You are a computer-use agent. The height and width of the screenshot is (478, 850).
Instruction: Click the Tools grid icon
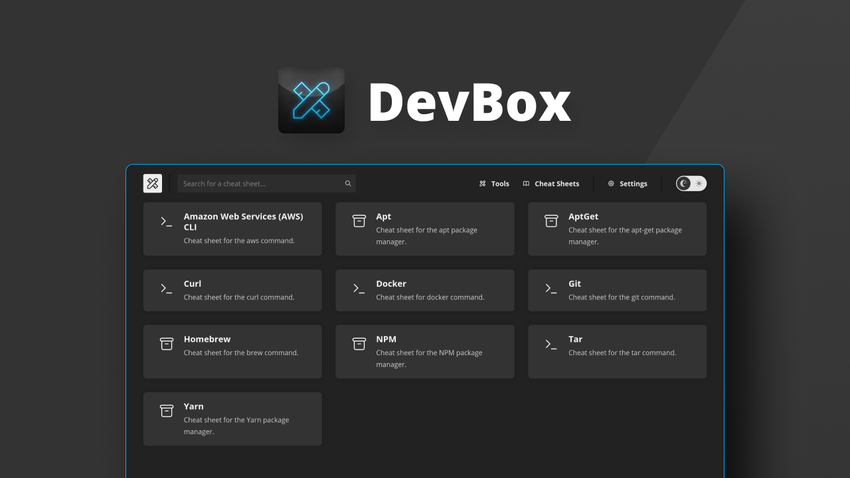click(x=482, y=184)
